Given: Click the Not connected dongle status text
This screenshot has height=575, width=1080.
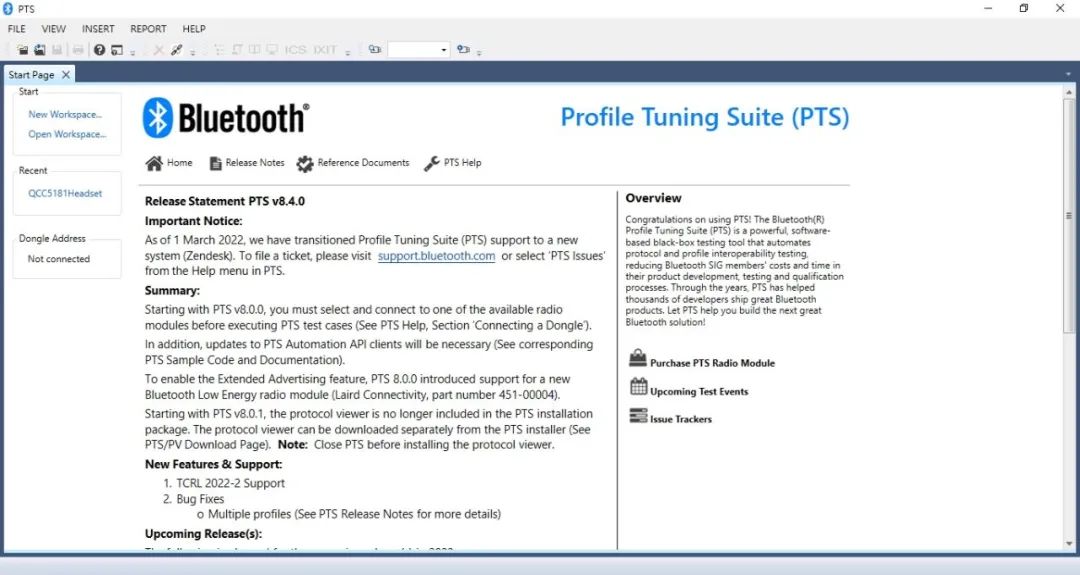Looking at the screenshot, I should tap(59, 259).
